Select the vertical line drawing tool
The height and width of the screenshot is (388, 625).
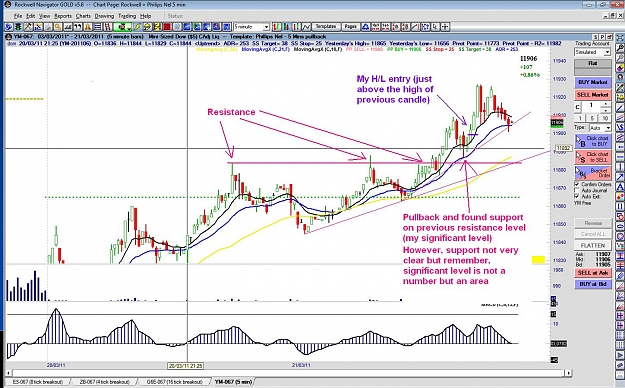coord(619,166)
